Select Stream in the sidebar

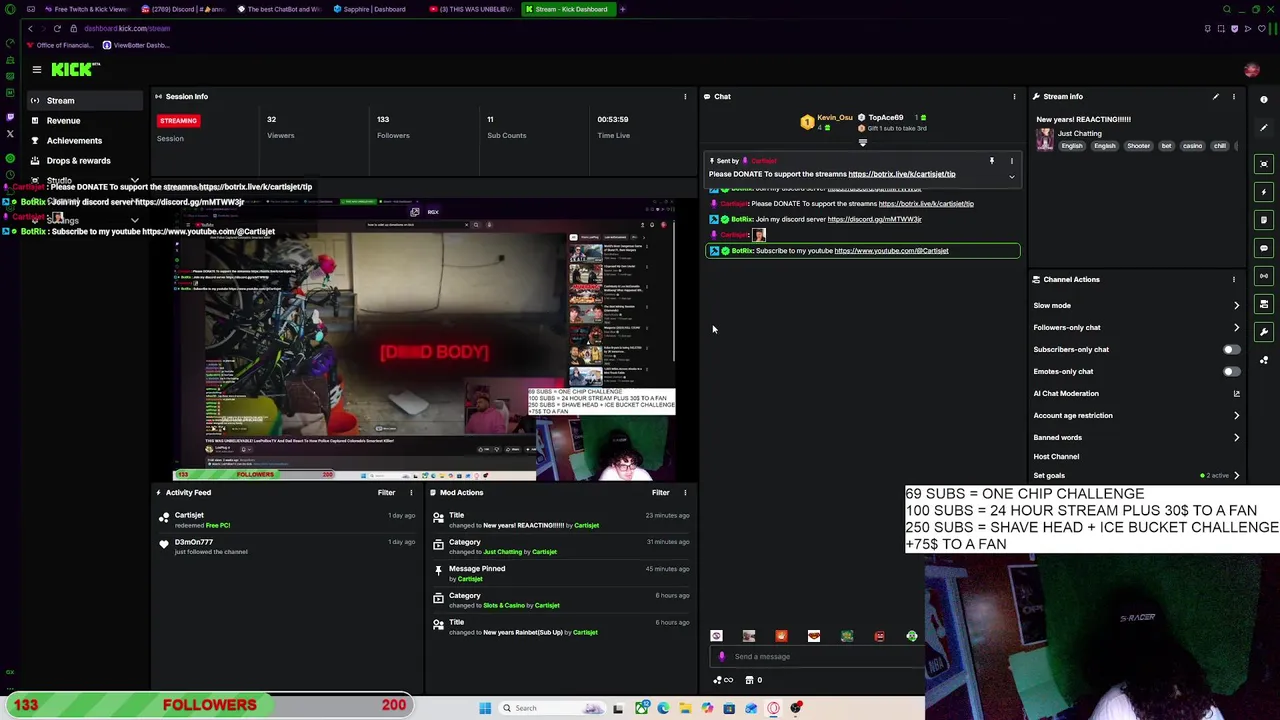86,101
